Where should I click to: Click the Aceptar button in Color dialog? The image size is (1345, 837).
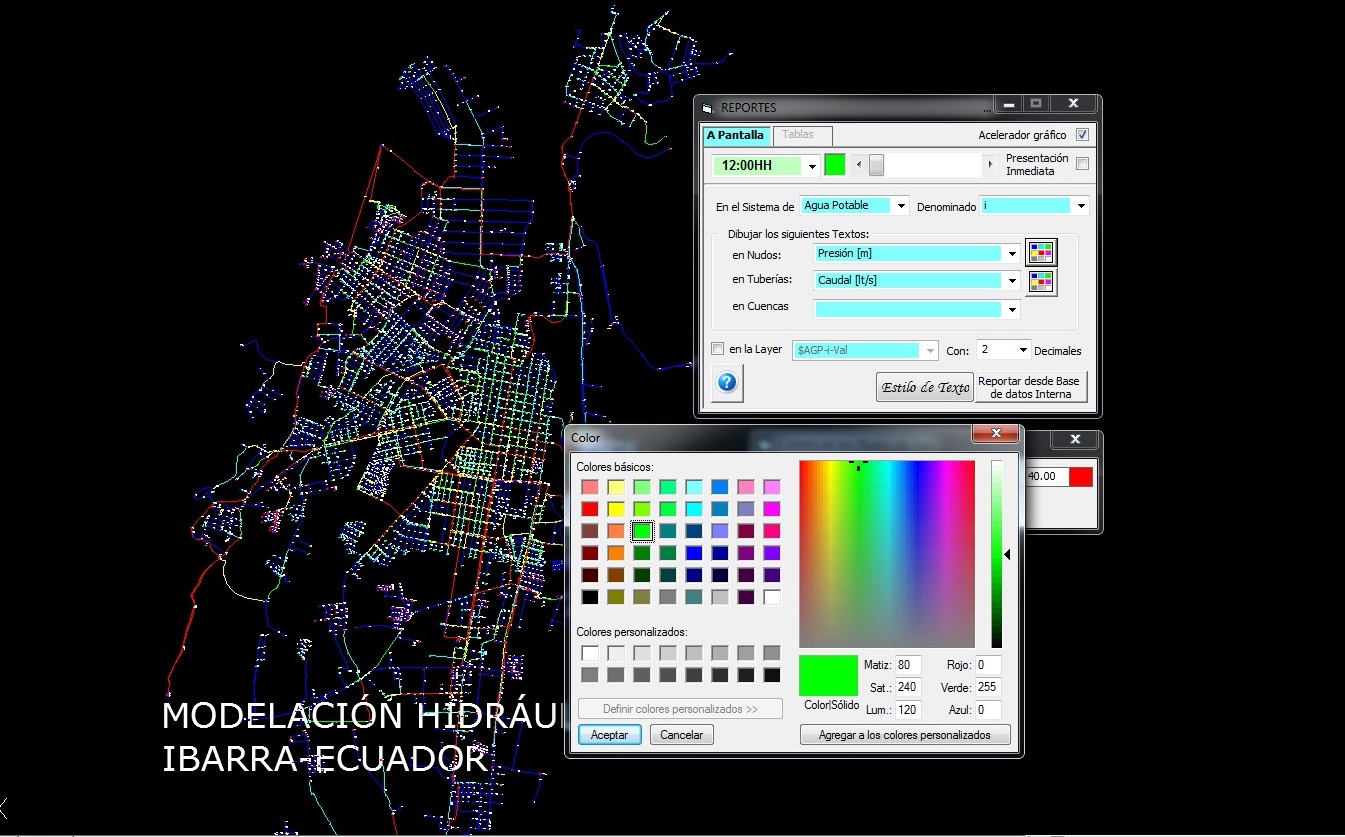(x=609, y=735)
